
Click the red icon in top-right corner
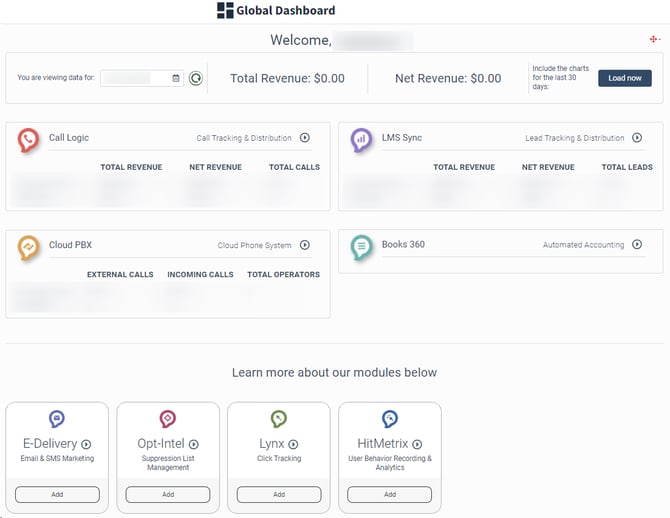pyautogui.click(x=654, y=39)
